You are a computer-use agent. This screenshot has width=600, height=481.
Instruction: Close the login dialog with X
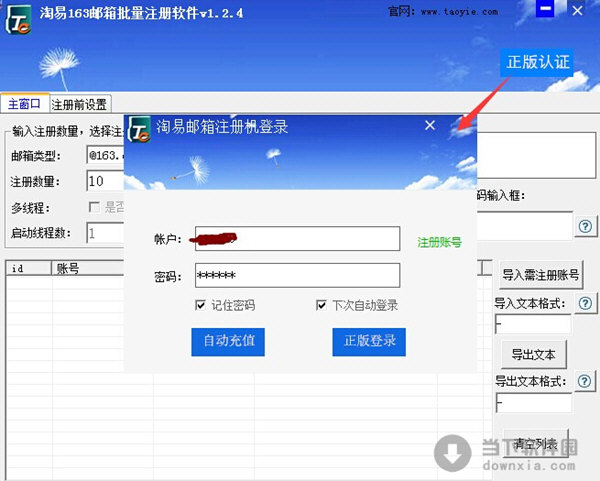point(430,125)
